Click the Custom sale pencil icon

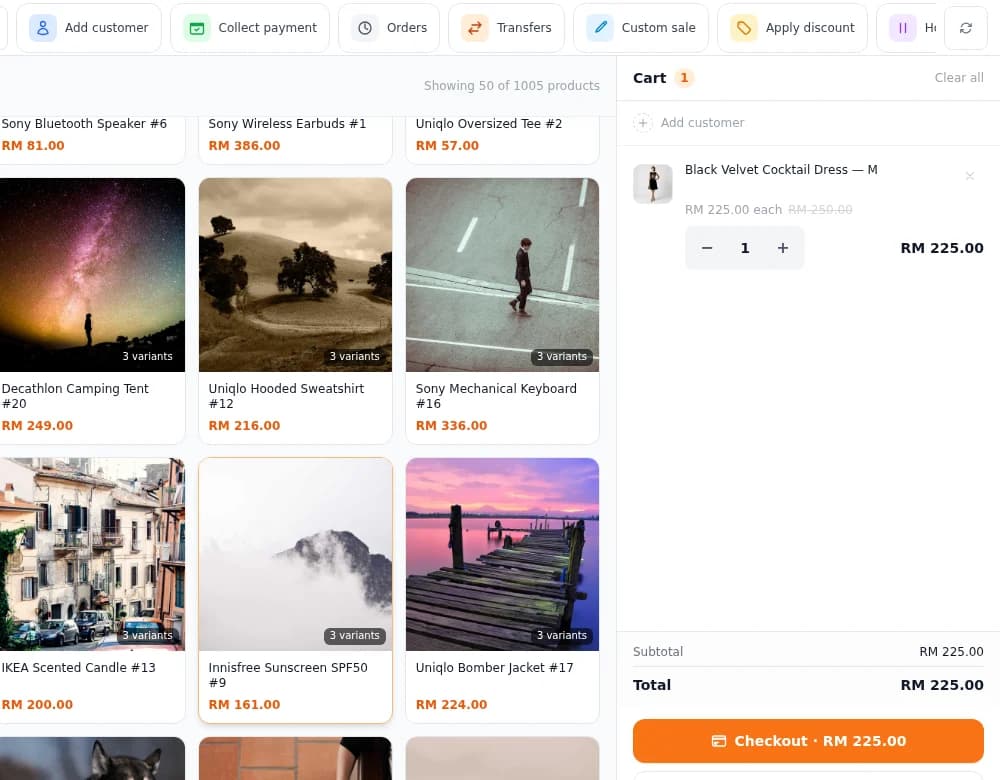600,28
